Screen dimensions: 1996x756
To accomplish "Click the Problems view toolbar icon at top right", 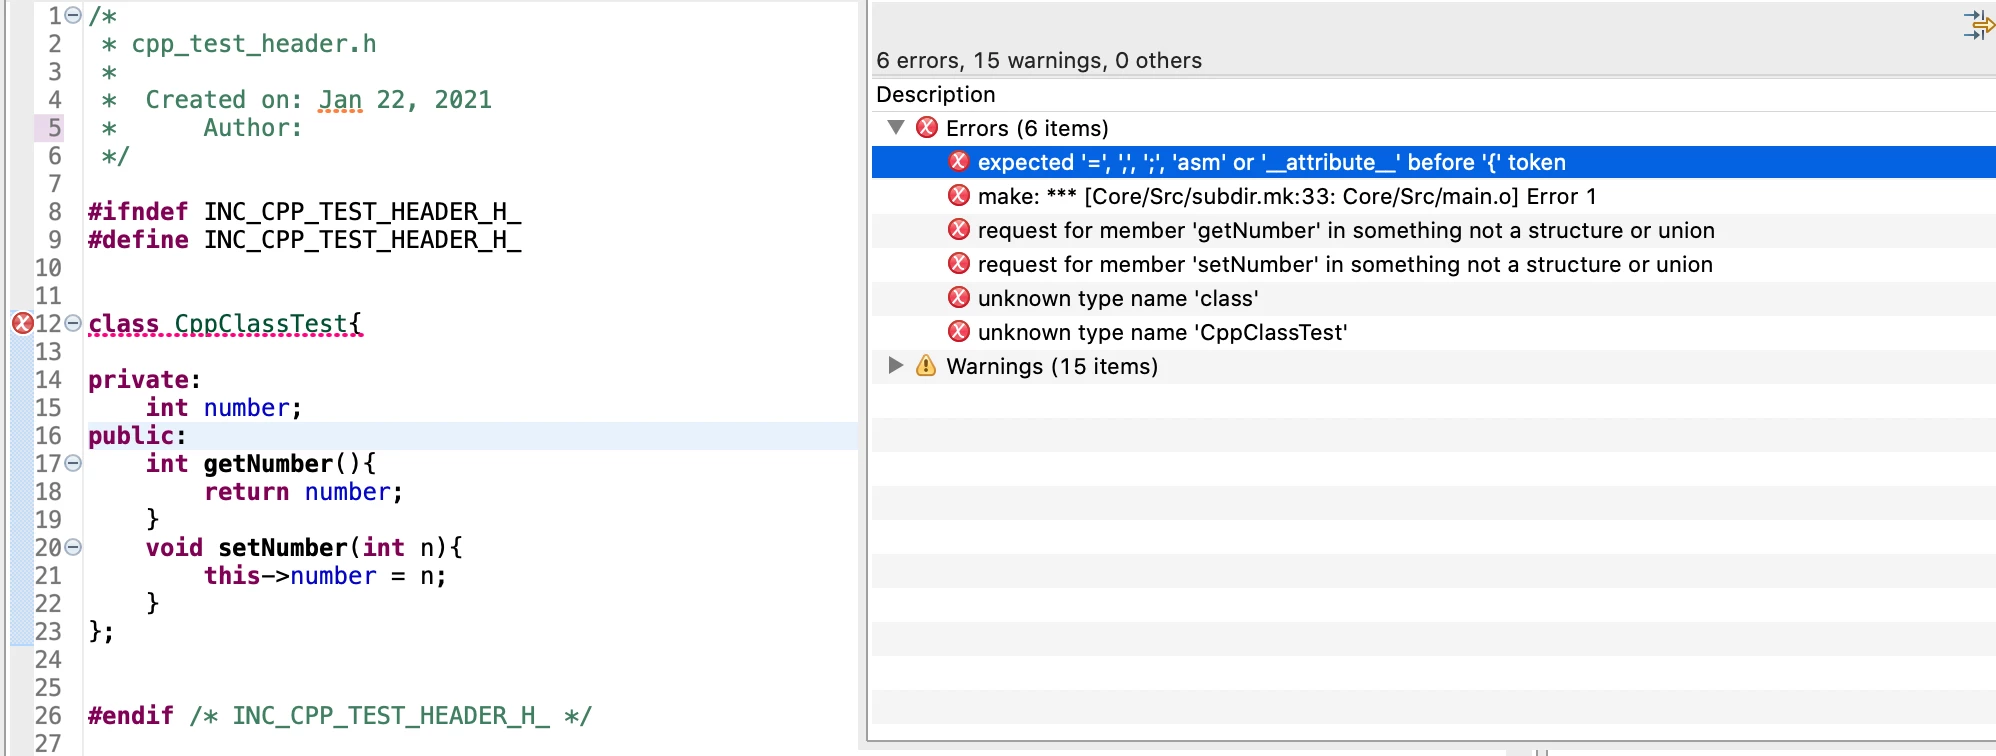I will (x=1979, y=25).
